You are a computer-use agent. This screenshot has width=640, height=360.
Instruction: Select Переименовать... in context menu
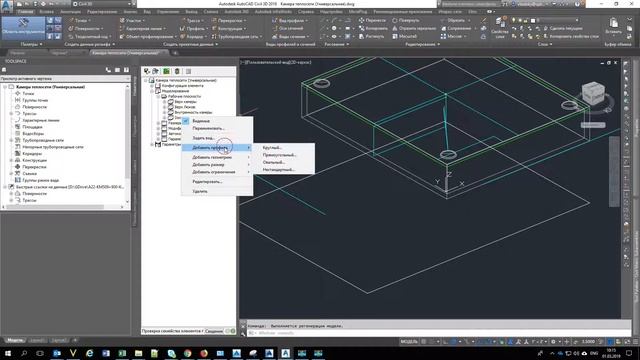208,128
